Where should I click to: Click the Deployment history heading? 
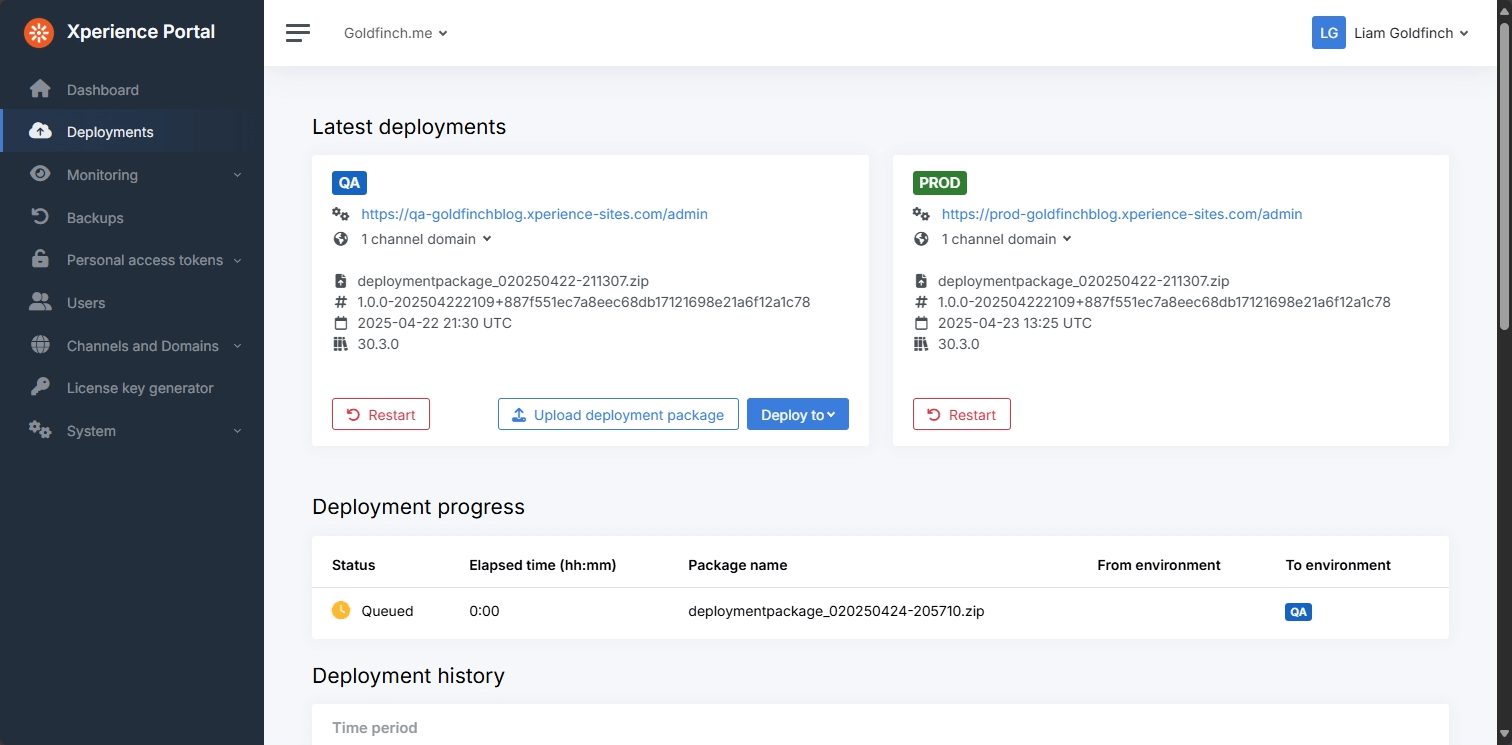click(408, 676)
